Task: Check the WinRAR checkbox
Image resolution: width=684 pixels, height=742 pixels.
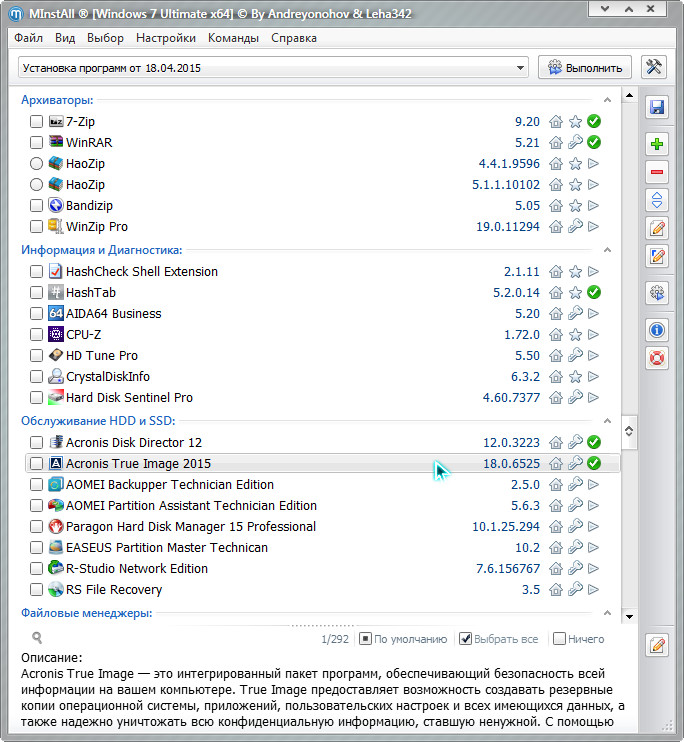Action: 36,142
